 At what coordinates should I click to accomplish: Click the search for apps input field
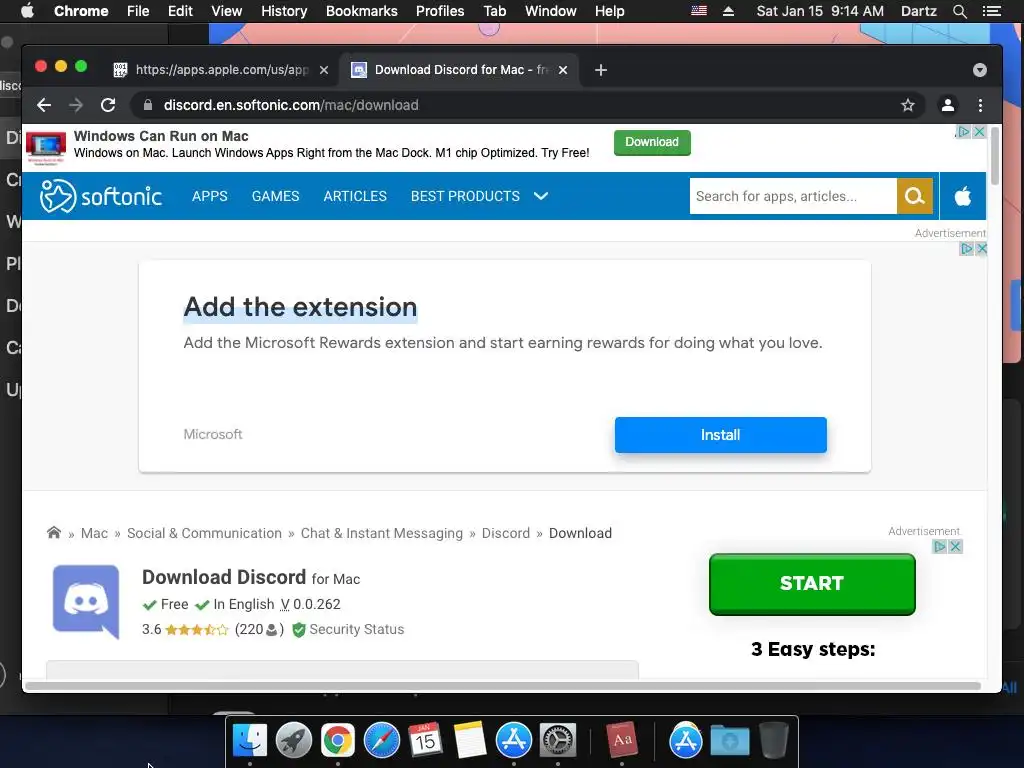[x=793, y=196]
